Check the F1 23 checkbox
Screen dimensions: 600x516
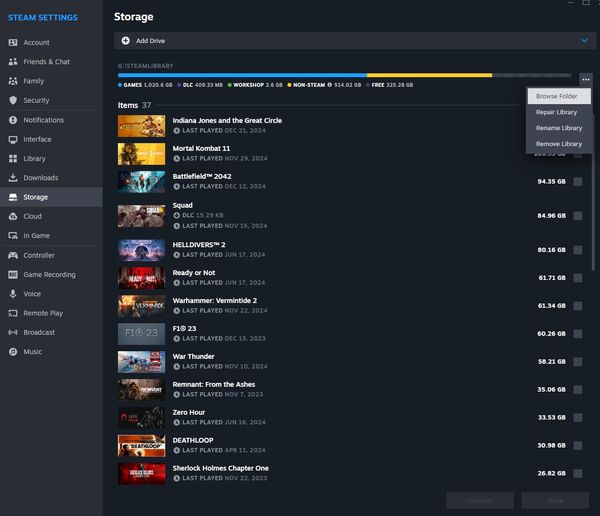(x=578, y=334)
